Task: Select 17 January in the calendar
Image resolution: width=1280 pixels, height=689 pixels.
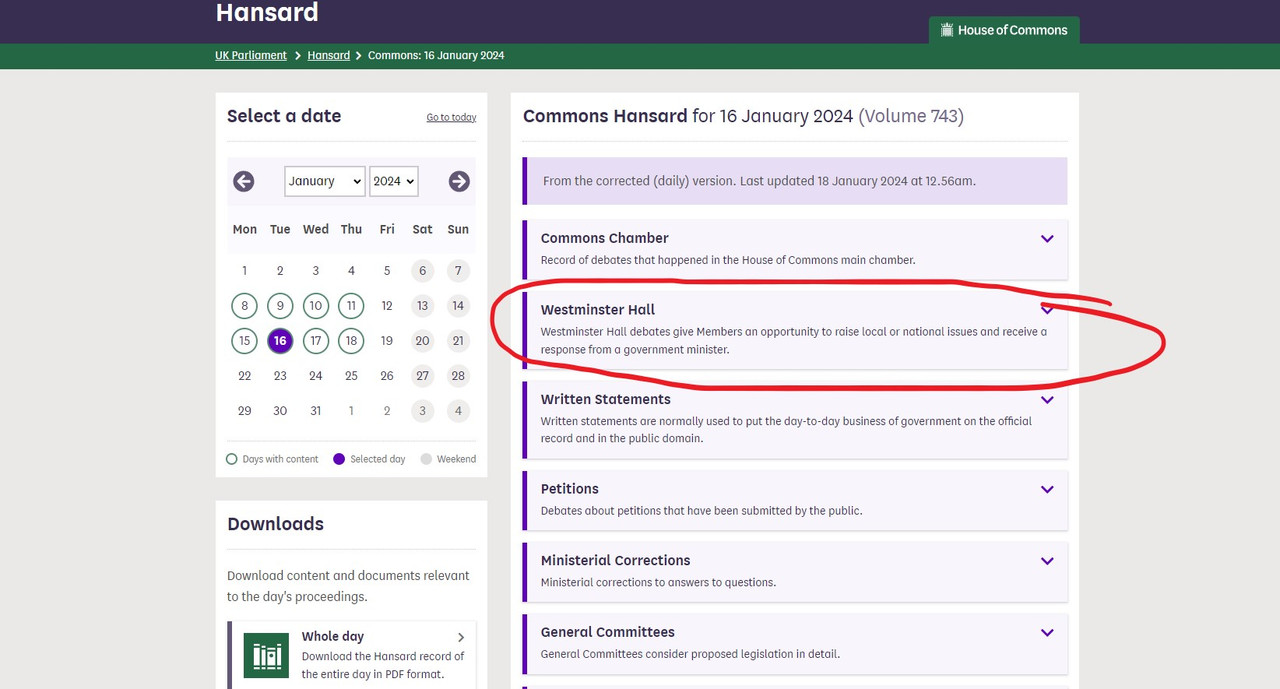Action: click(316, 341)
